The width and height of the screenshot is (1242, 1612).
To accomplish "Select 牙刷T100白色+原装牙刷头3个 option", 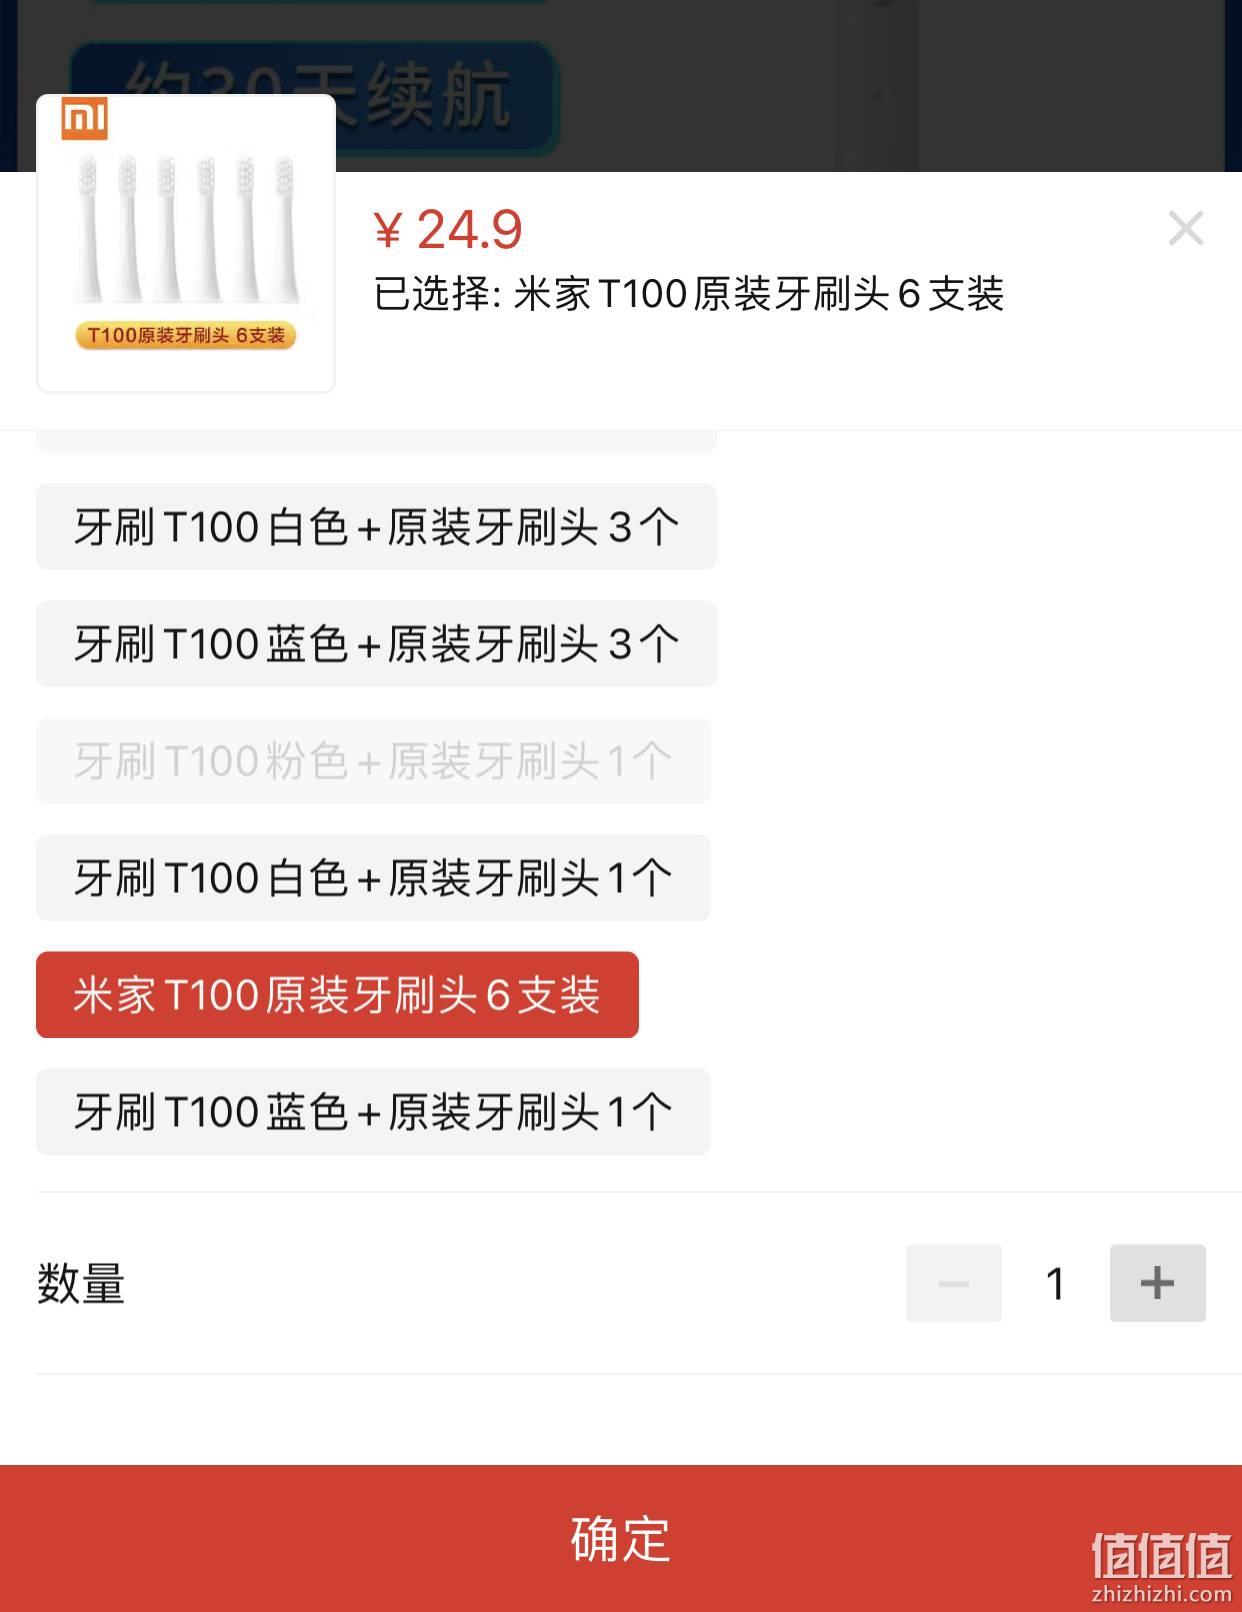I will pos(376,527).
